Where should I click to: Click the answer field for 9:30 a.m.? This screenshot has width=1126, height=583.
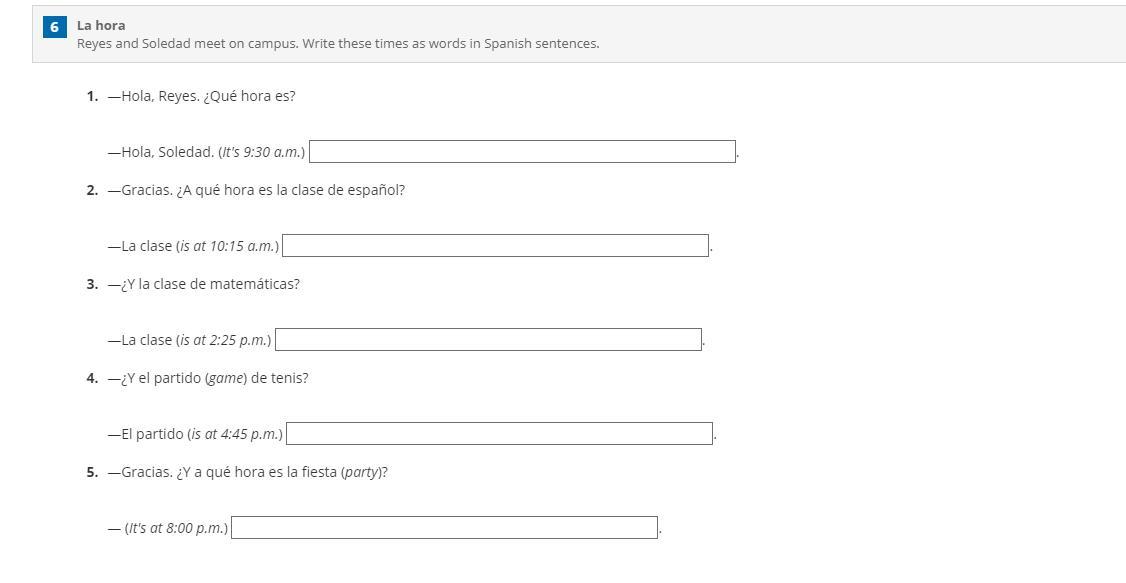(x=522, y=152)
